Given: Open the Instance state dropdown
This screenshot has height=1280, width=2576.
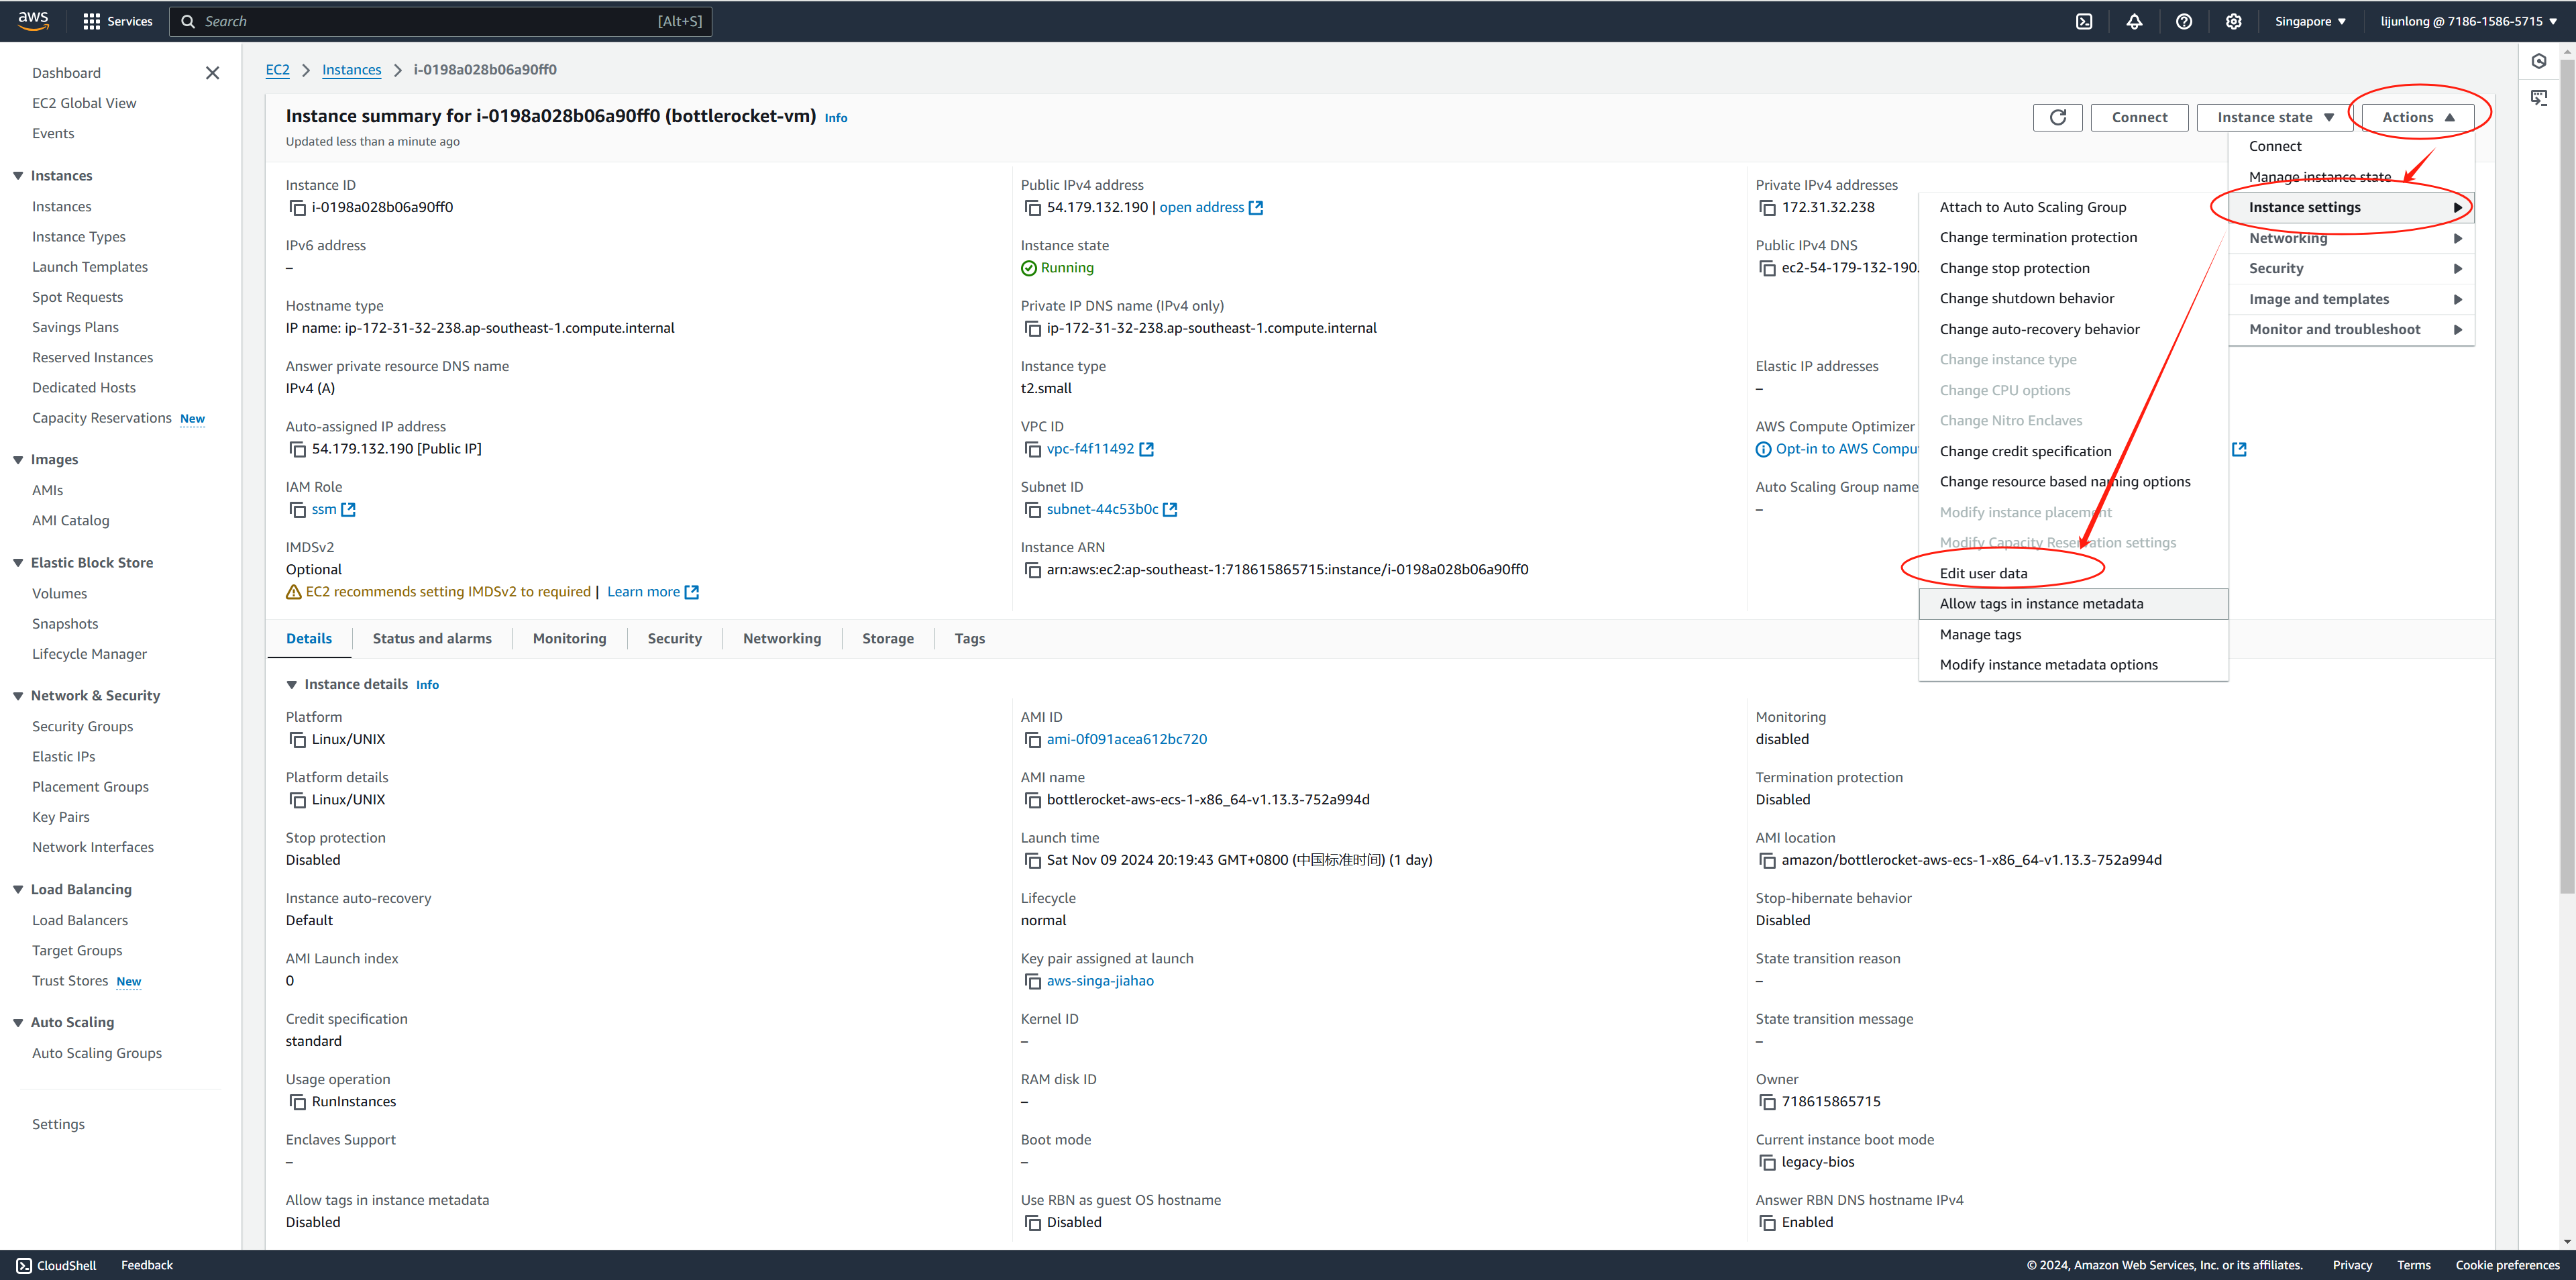Looking at the screenshot, I should (2274, 117).
